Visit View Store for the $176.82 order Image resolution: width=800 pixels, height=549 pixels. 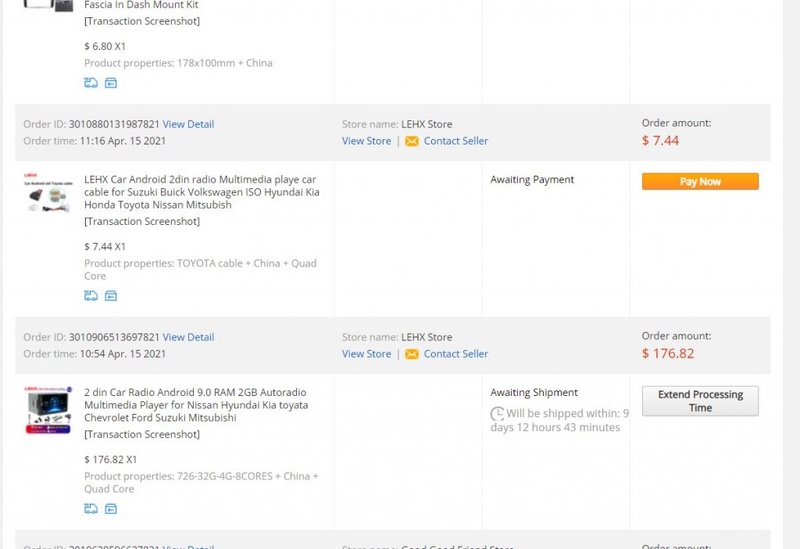pyautogui.click(x=366, y=354)
